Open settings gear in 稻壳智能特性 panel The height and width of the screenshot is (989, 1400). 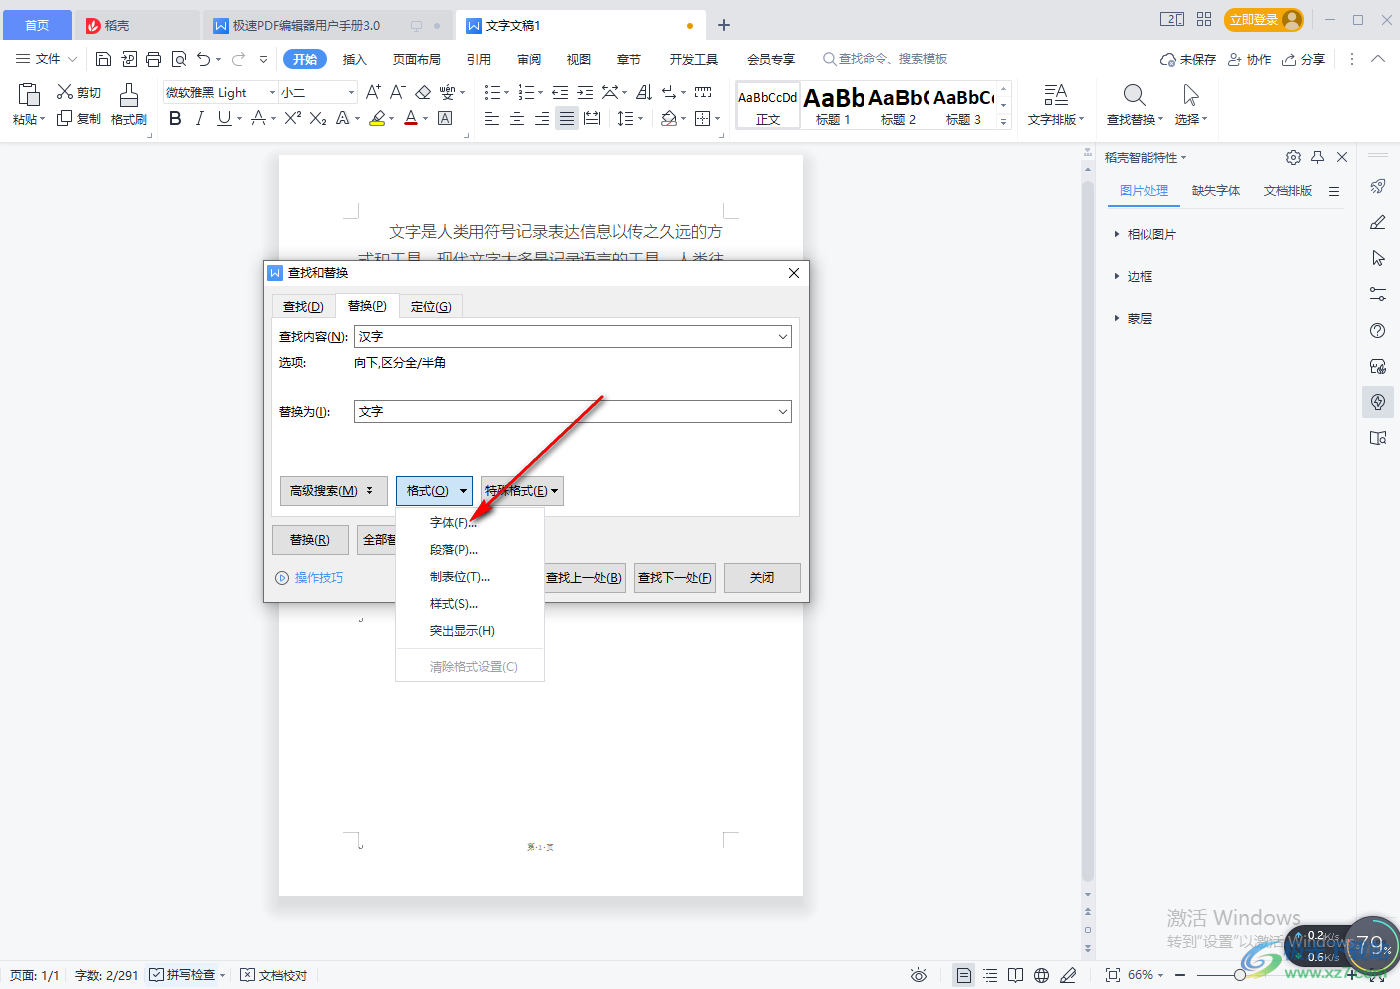click(1293, 157)
